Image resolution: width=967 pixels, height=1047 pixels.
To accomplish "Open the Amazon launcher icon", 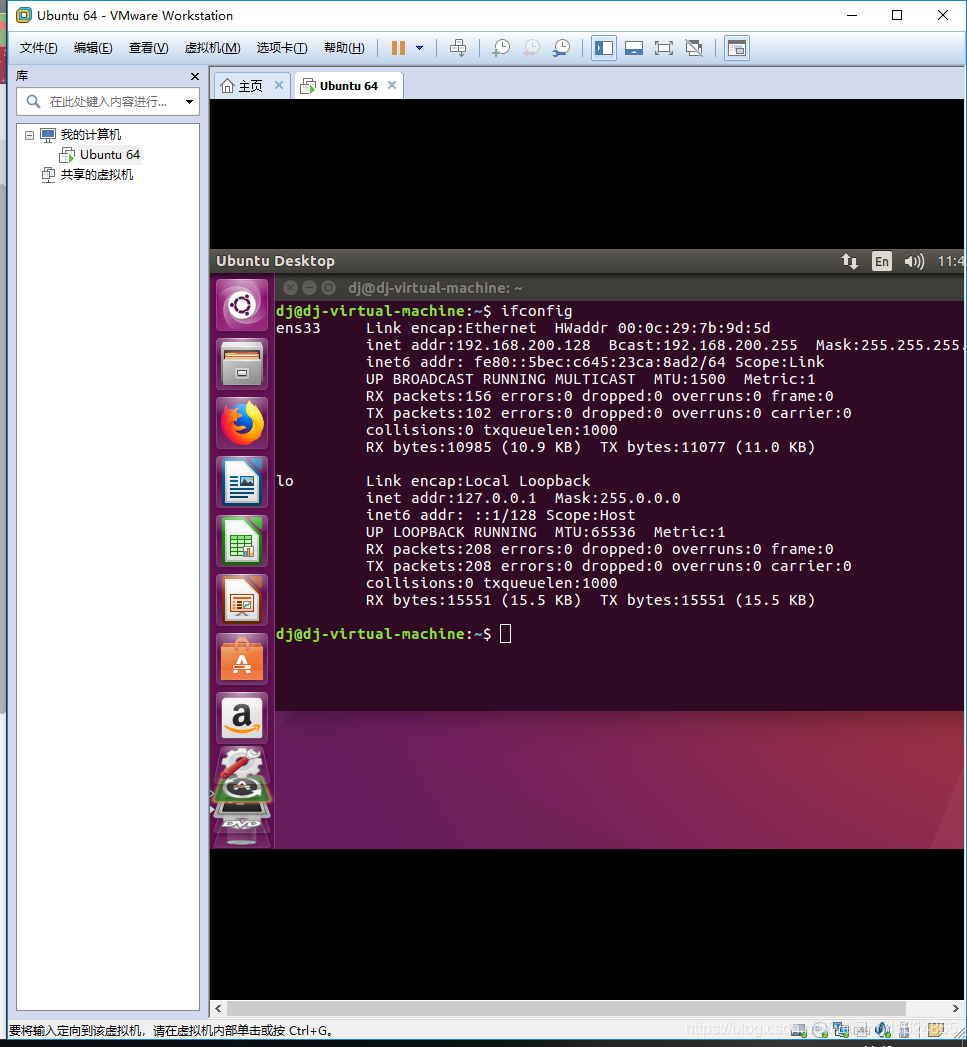I will pos(242,718).
